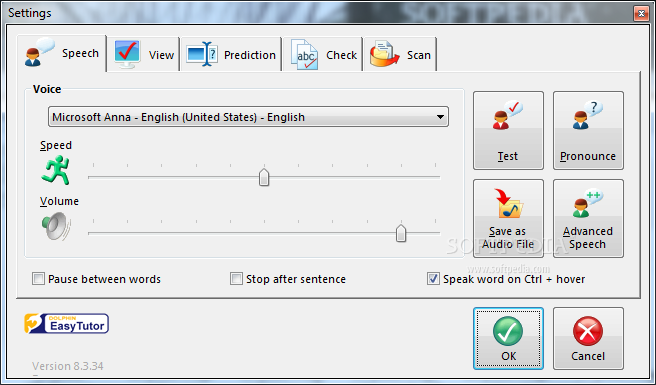Viewport: 656px width, 385px height.
Task: Confirm settings with the OK button
Action: (x=508, y=339)
